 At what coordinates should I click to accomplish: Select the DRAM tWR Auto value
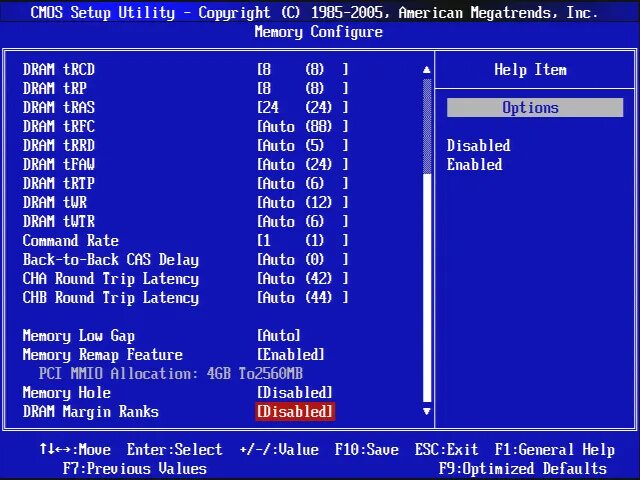click(302, 202)
